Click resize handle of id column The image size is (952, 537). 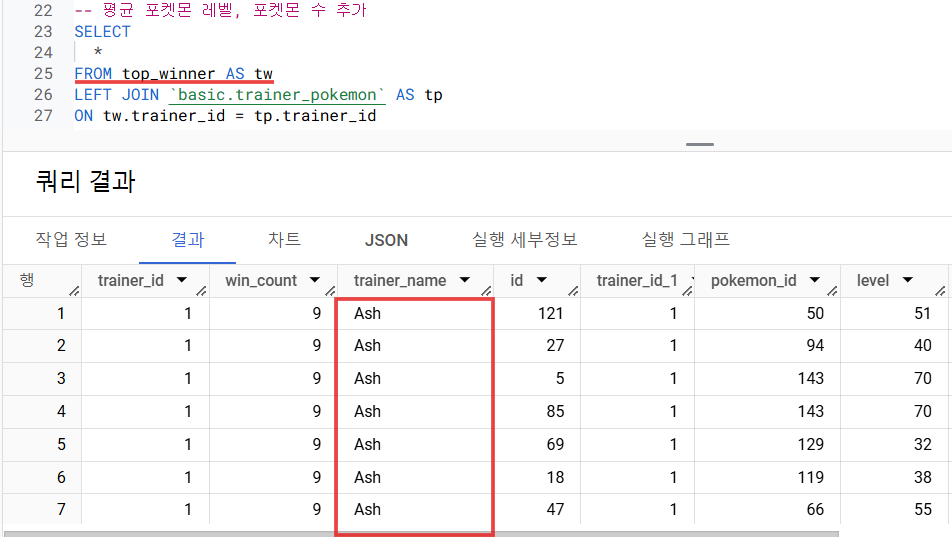click(x=573, y=291)
